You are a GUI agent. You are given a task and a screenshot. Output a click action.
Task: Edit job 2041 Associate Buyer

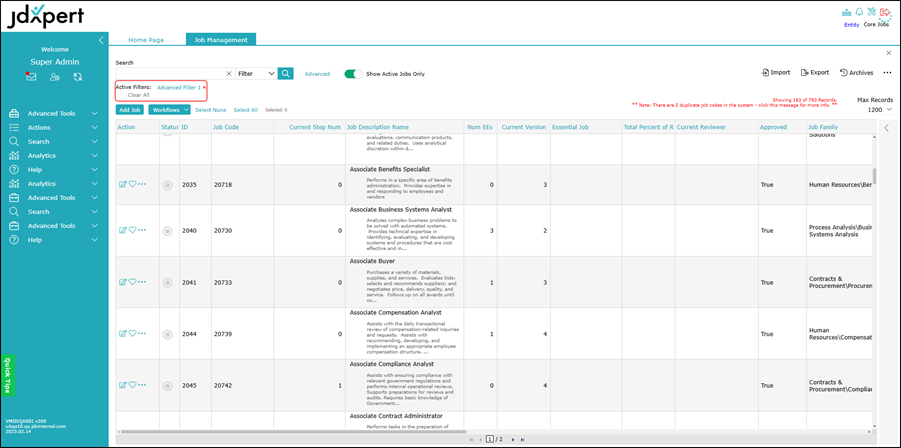click(122, 282)
